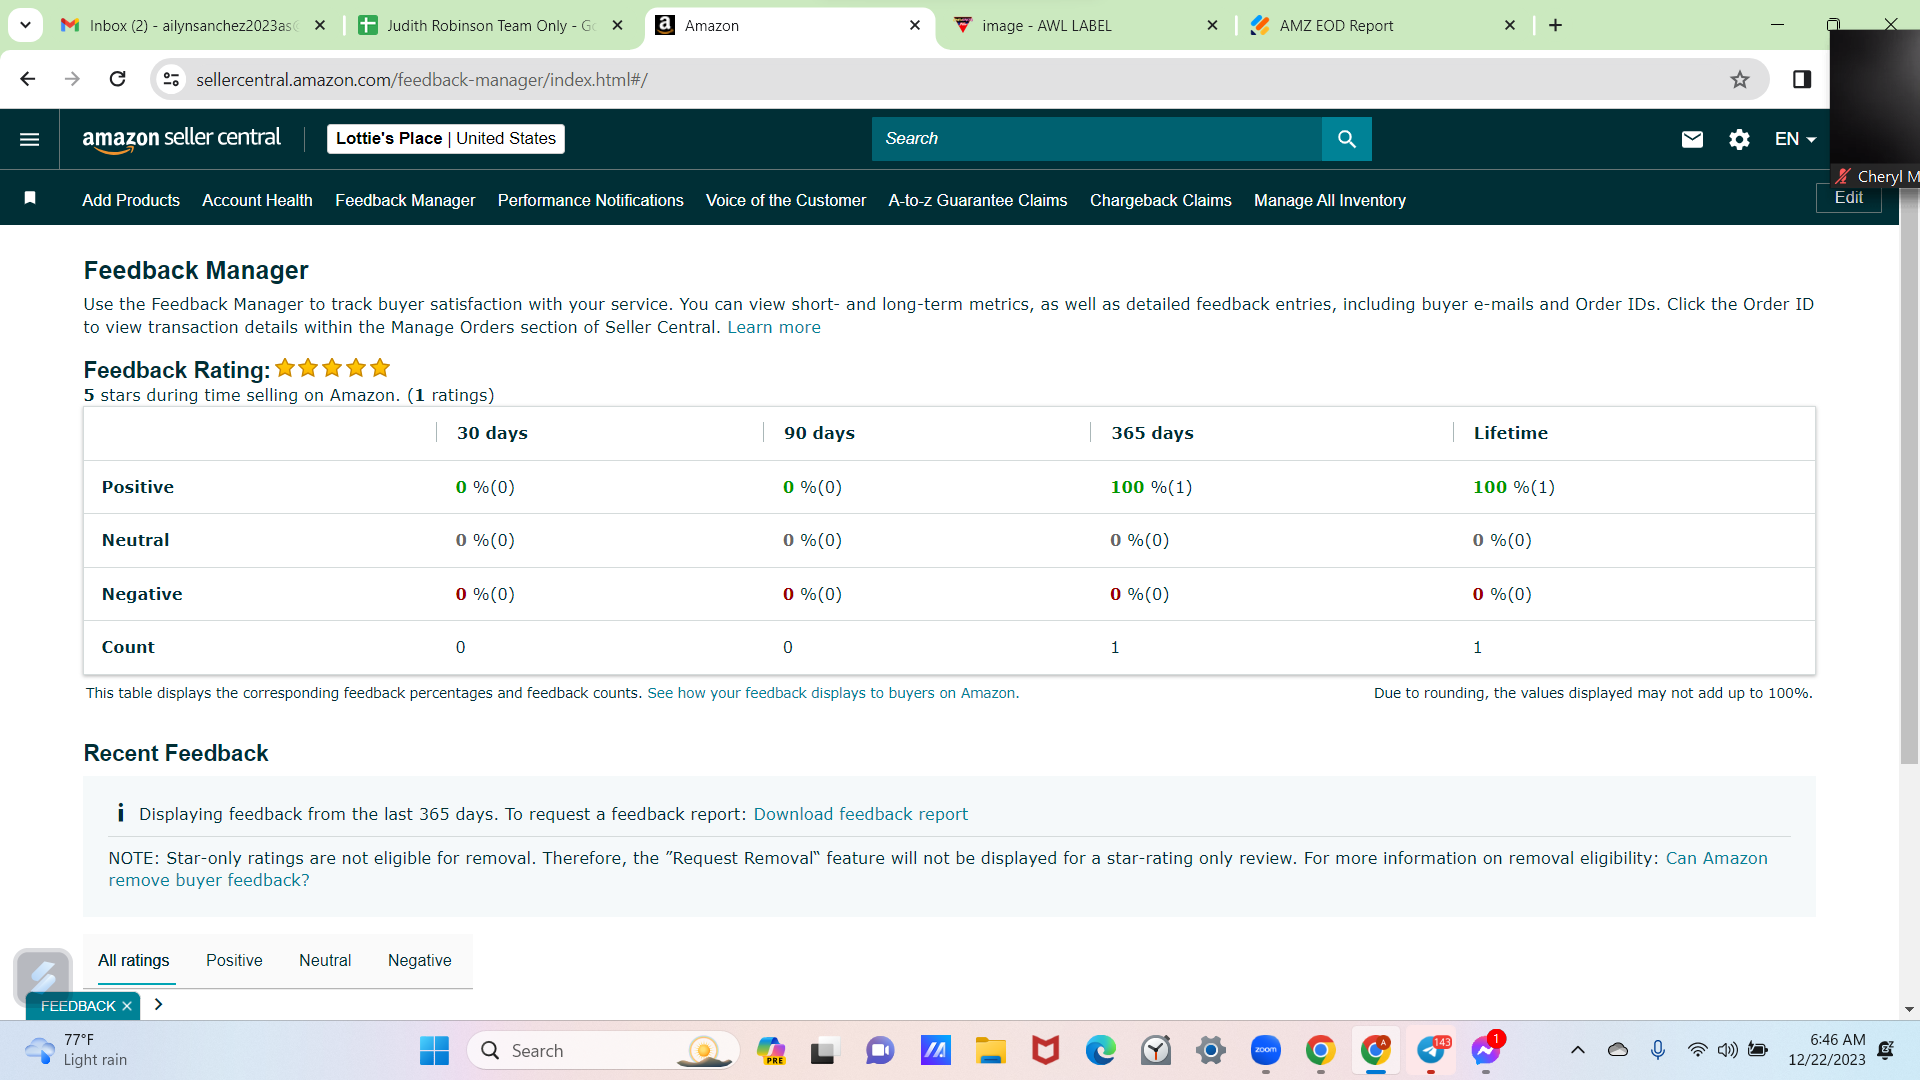Open File Explorer from the taskbar
The image size is (1920, 1080).
(x=991, y=1051)
